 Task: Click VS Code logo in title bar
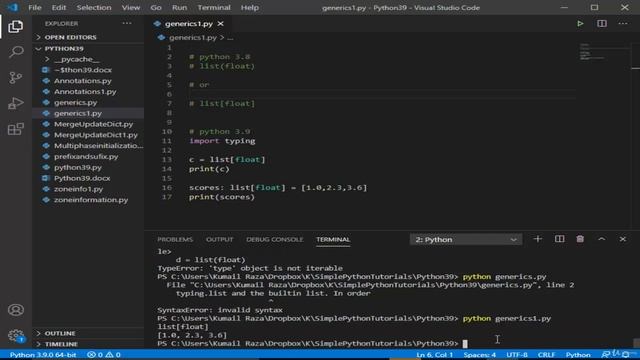pyautogui.click(x=13, y=7)
